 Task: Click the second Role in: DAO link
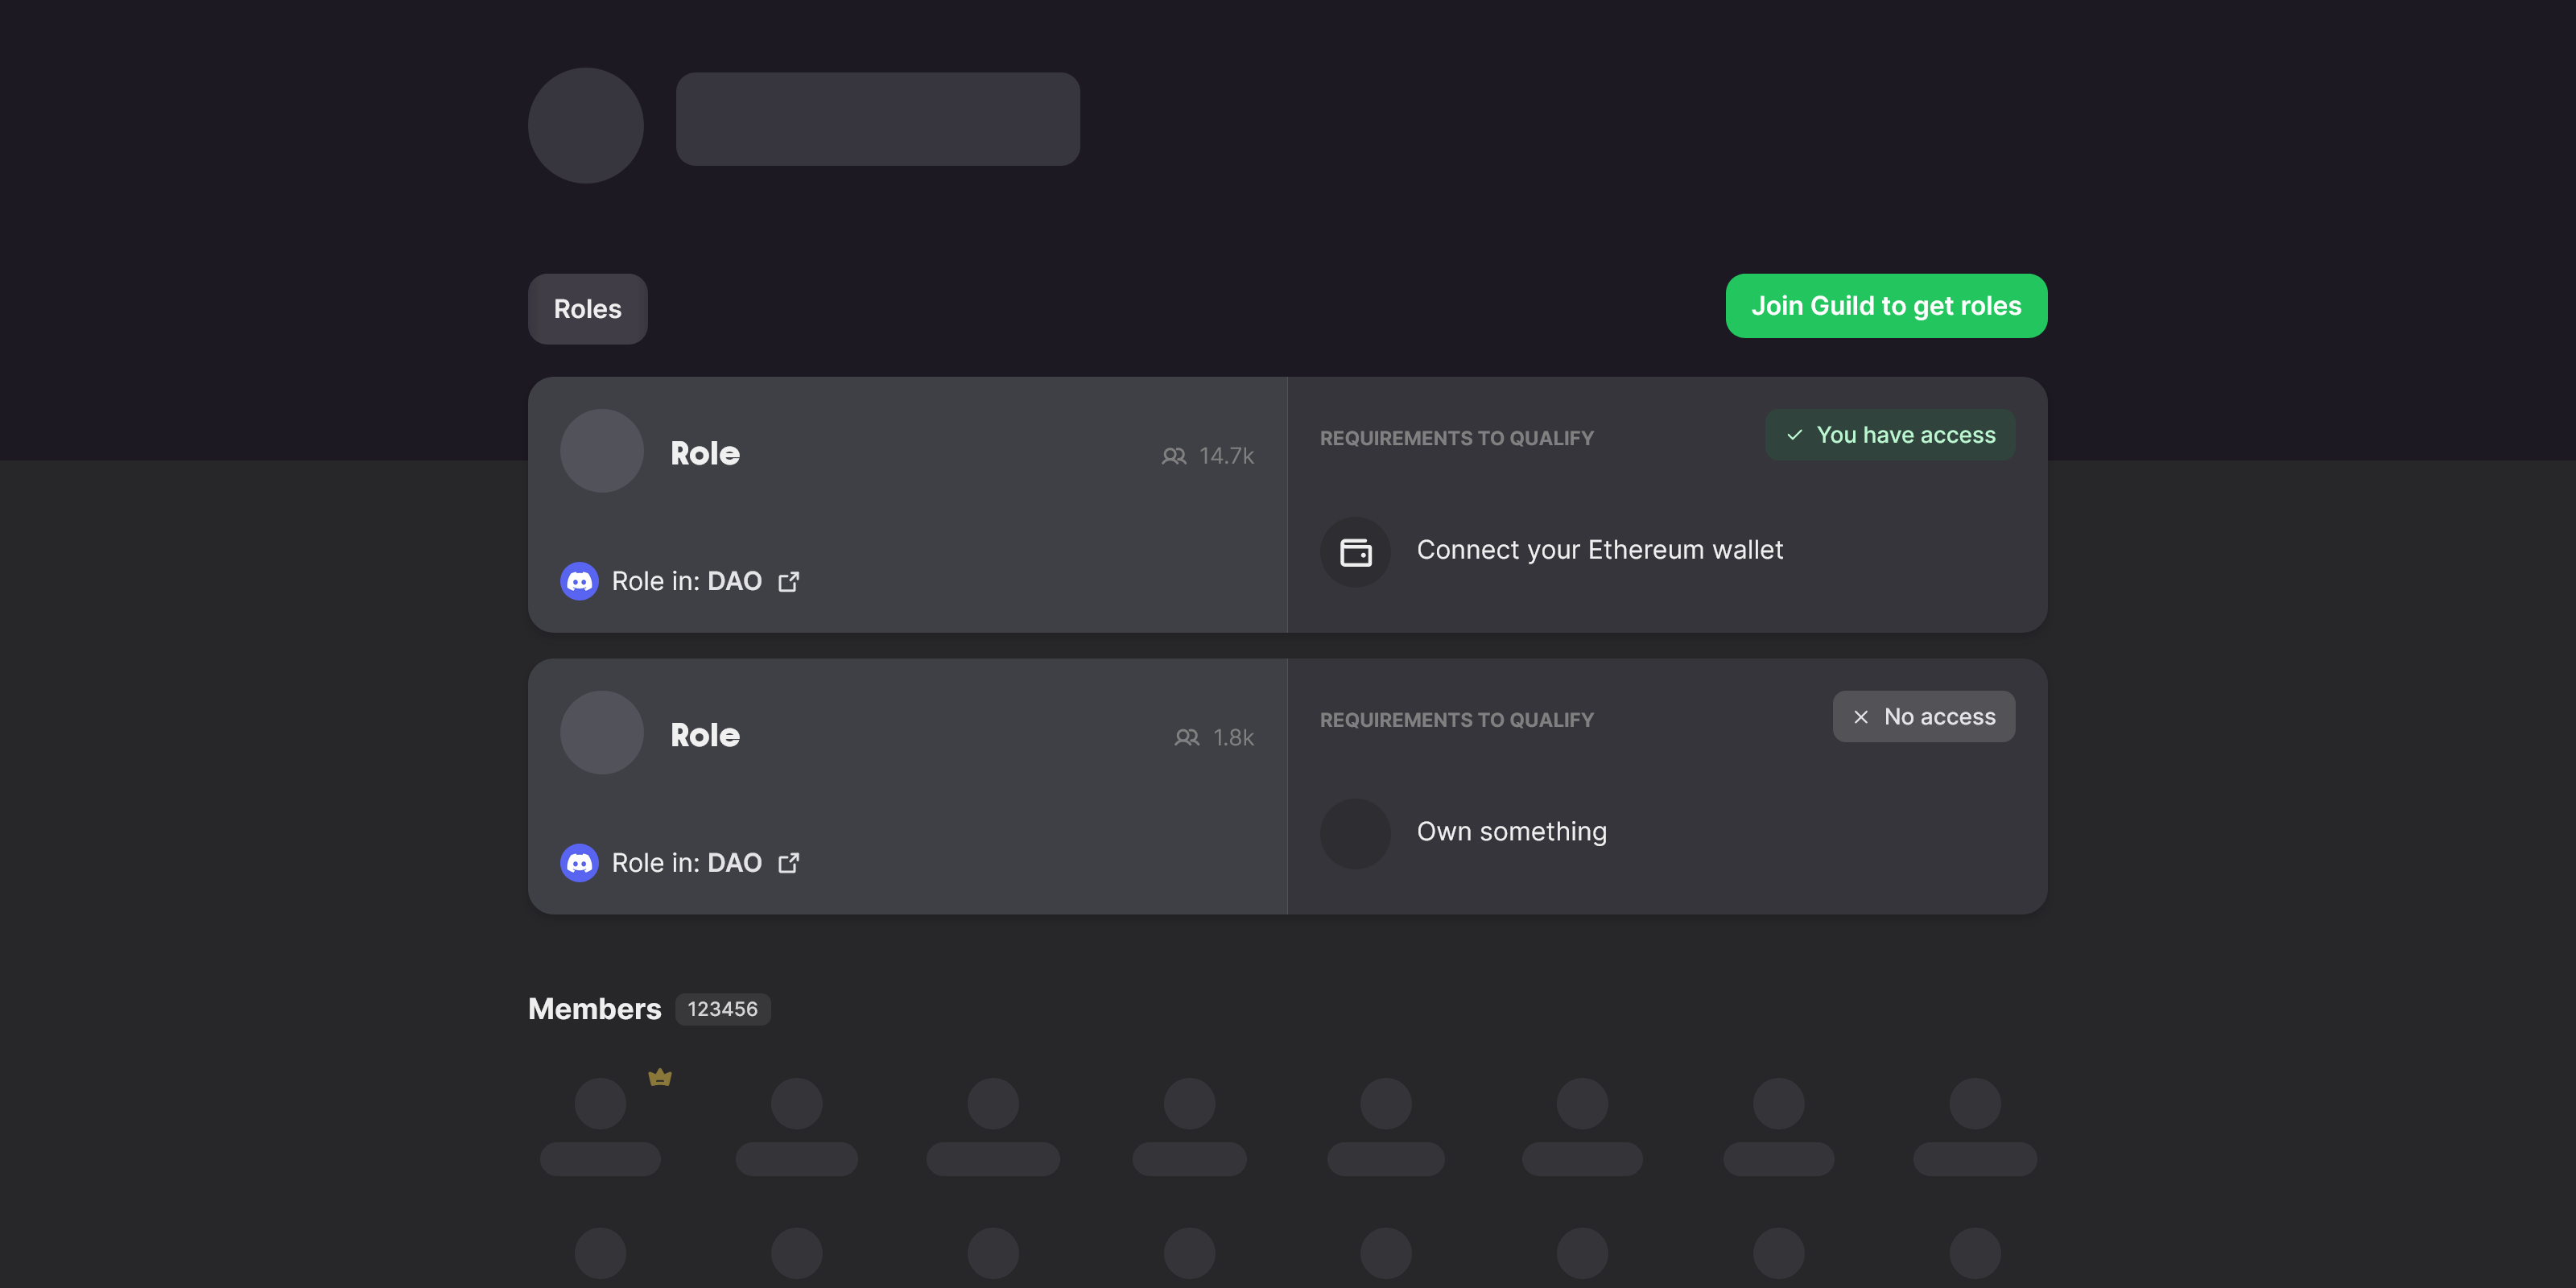686,863
